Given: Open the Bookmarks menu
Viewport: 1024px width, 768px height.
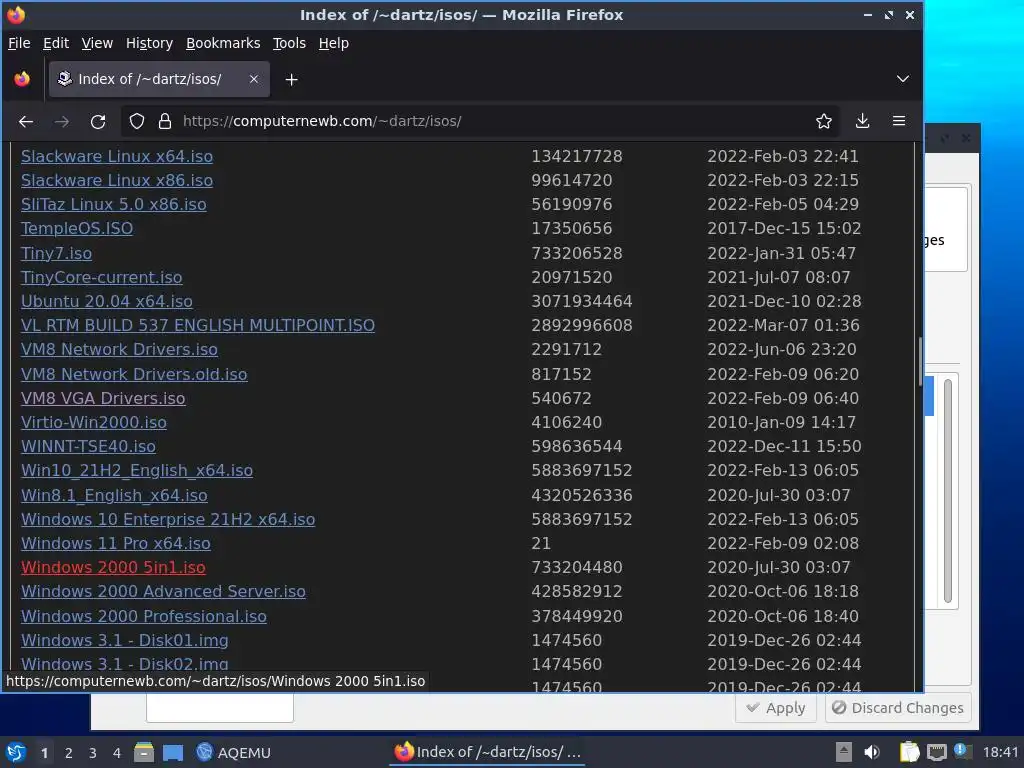Looking at the screenshot, I should pyautogui.click(x=223, y=43).
